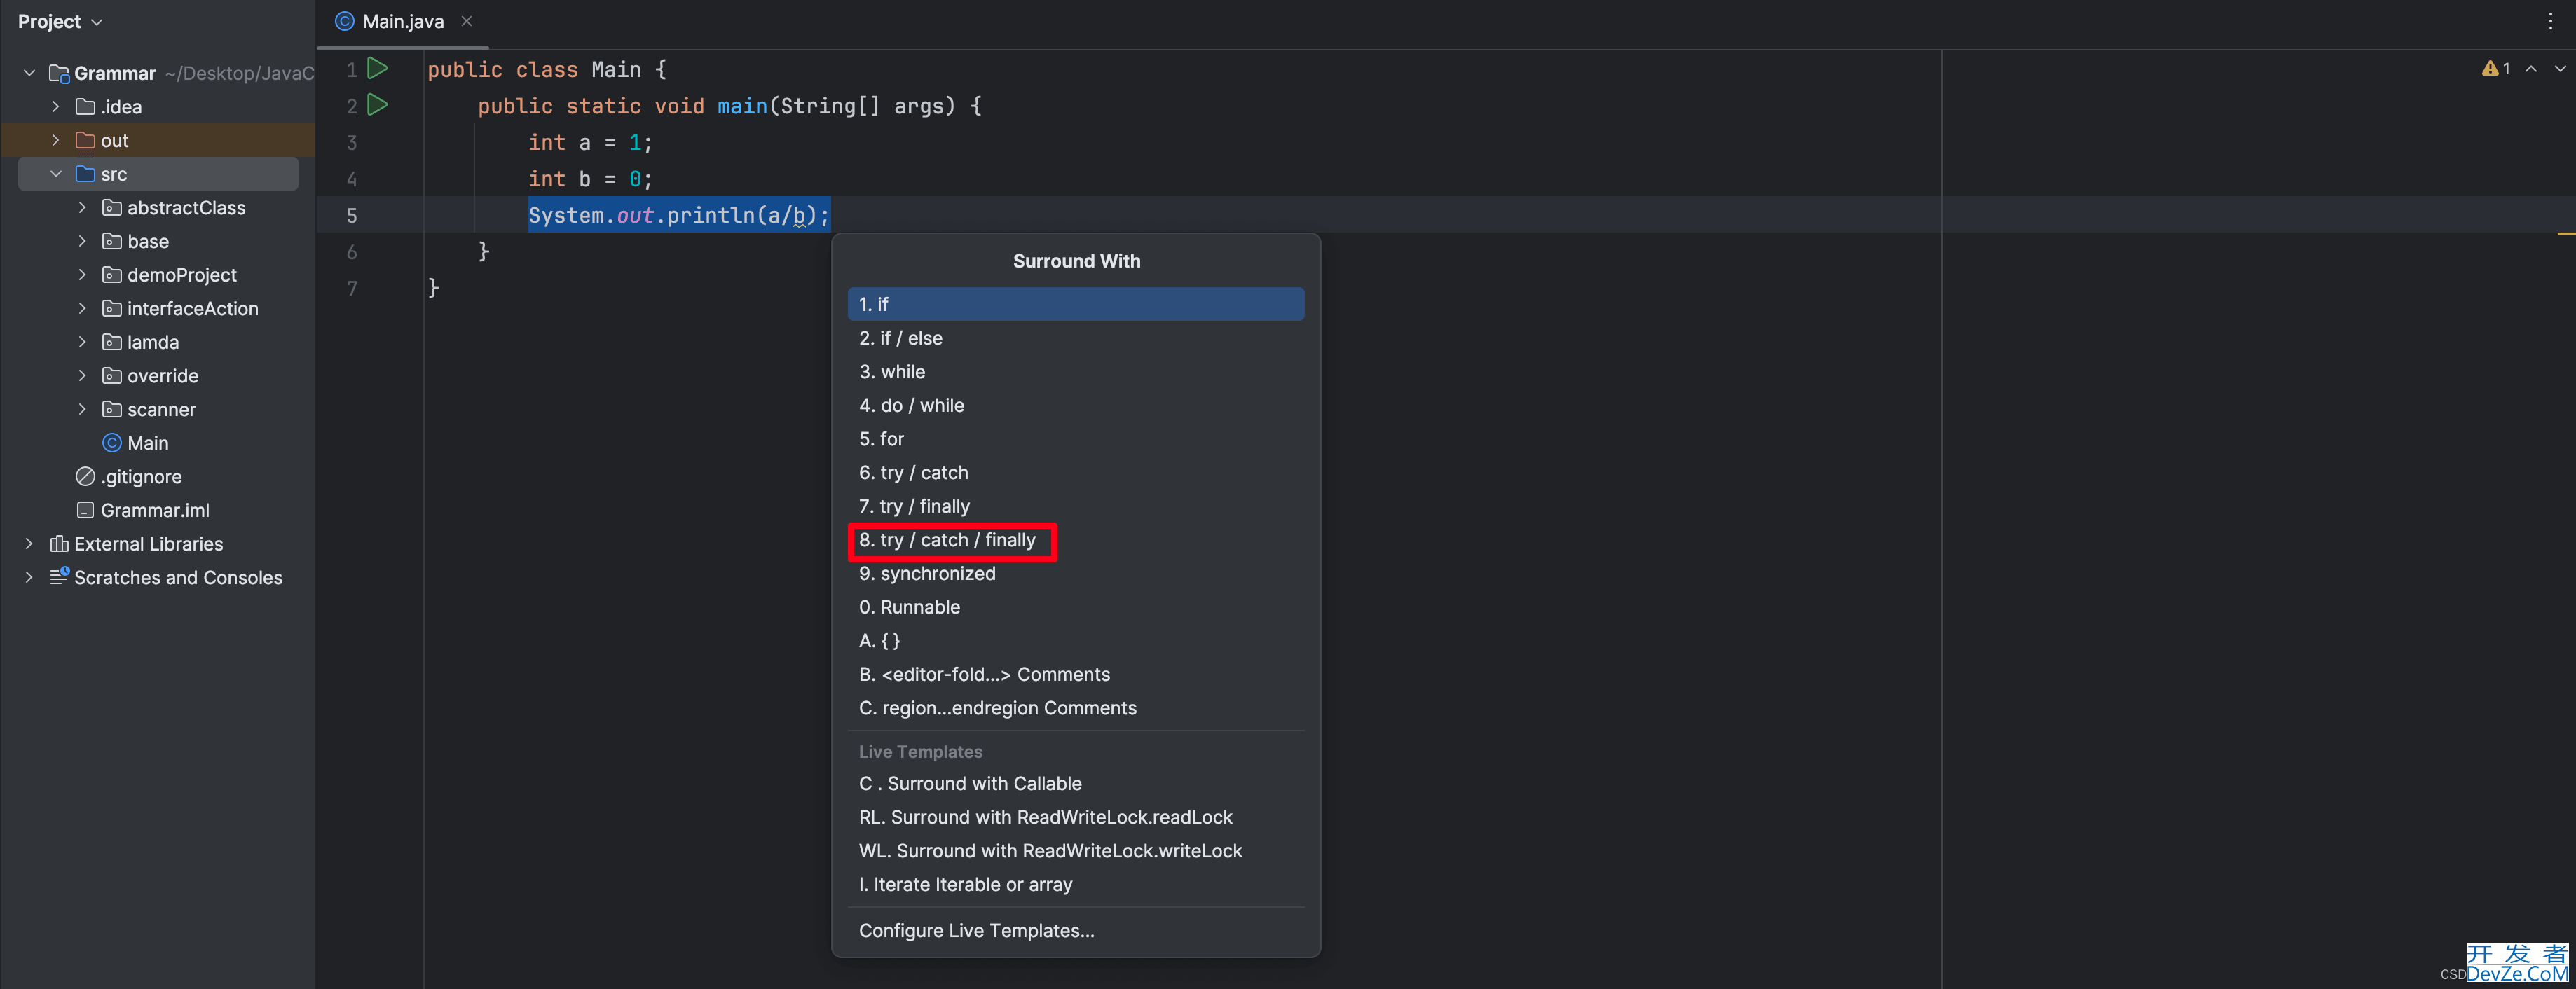
Task: Open the Project view dropdown
Action: 60,21
